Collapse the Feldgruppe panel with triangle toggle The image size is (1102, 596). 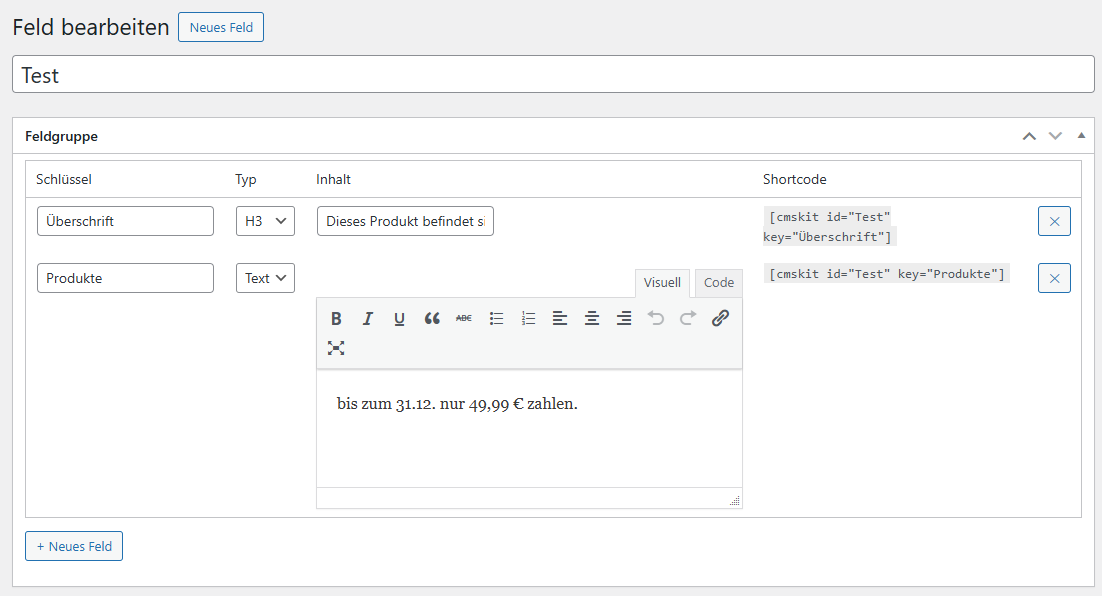[x=1081, y=135]
